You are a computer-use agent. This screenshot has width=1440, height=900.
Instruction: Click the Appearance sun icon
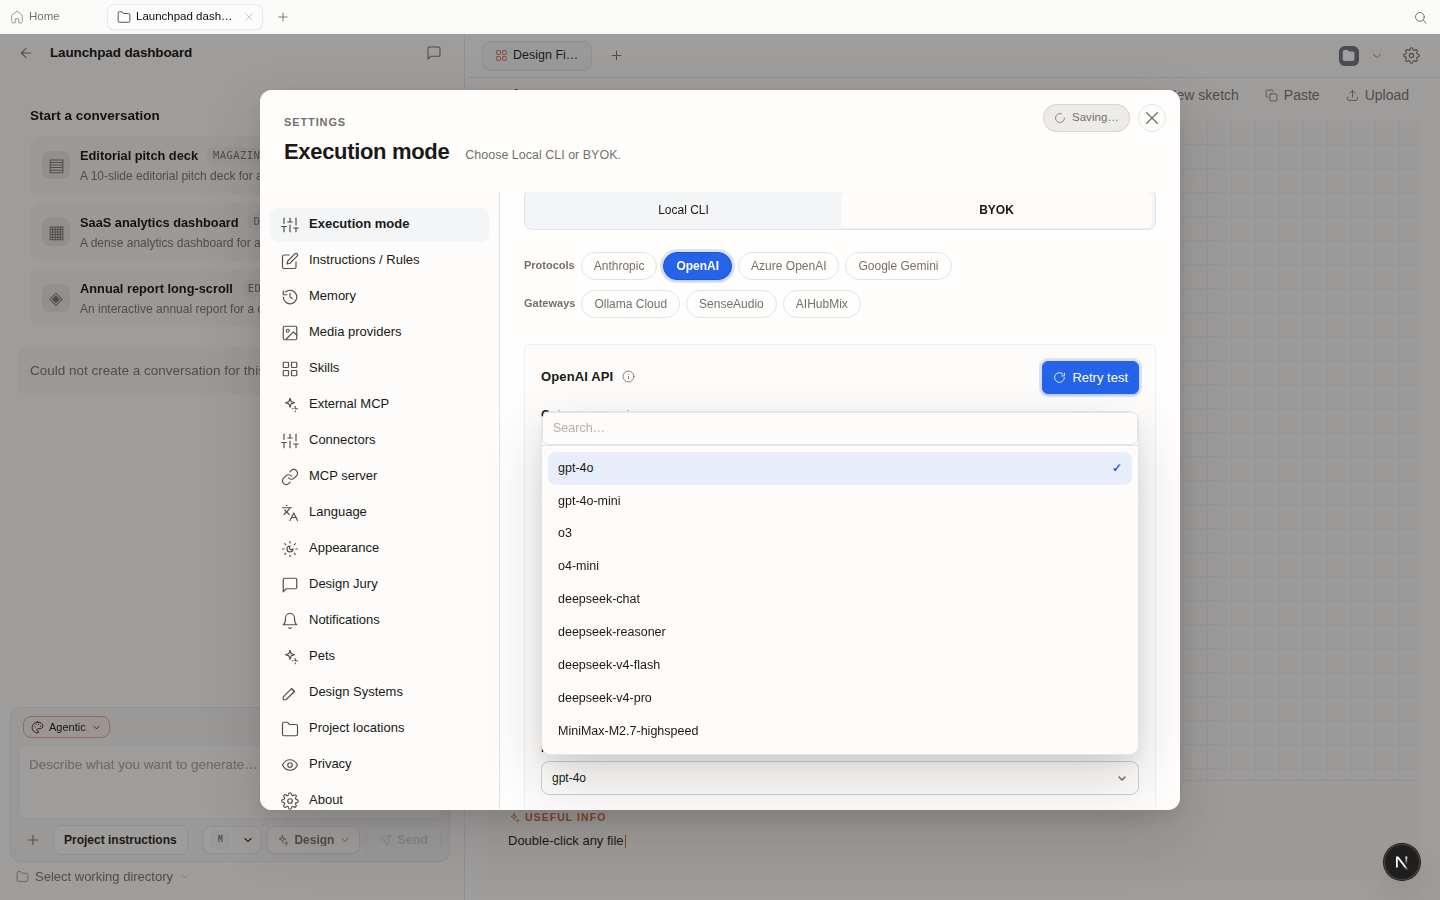[290, 549]
